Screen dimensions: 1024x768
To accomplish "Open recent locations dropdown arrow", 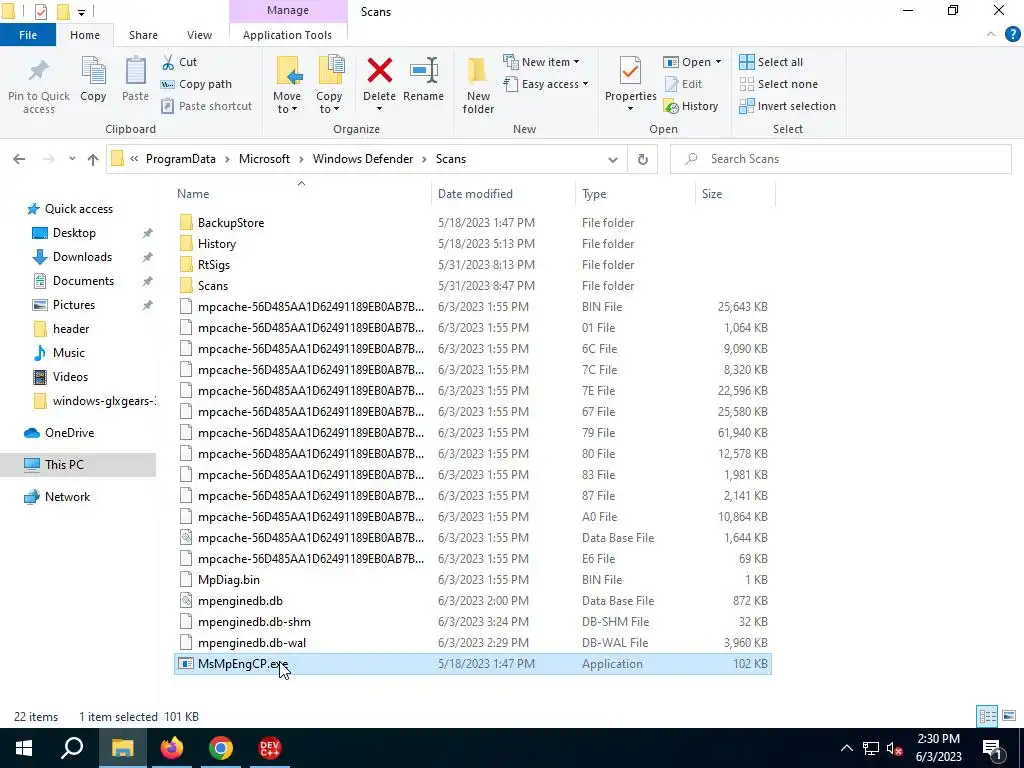I will click(72, 159).
